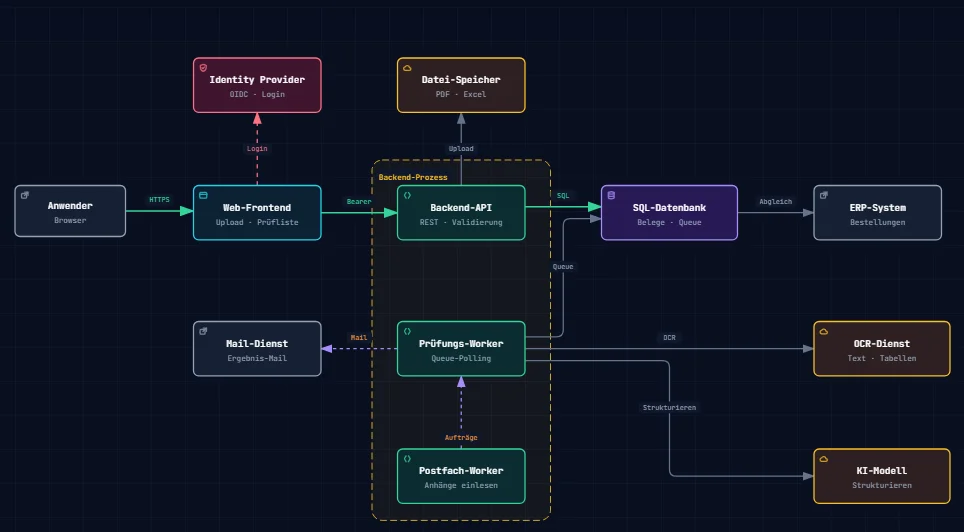The image size is (964, 532).
Task: Click the Queue edge label
Action: point(563,267)
